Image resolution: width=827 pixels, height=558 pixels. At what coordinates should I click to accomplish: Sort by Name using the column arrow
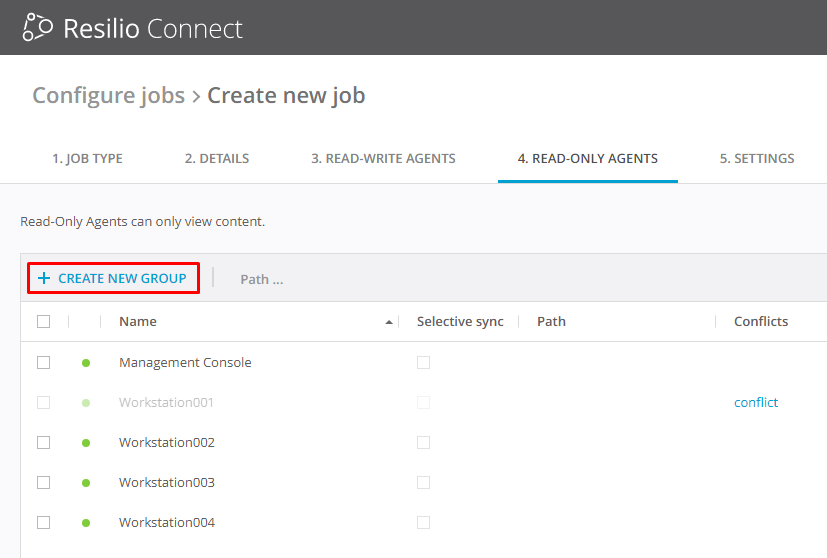(388, 322)
